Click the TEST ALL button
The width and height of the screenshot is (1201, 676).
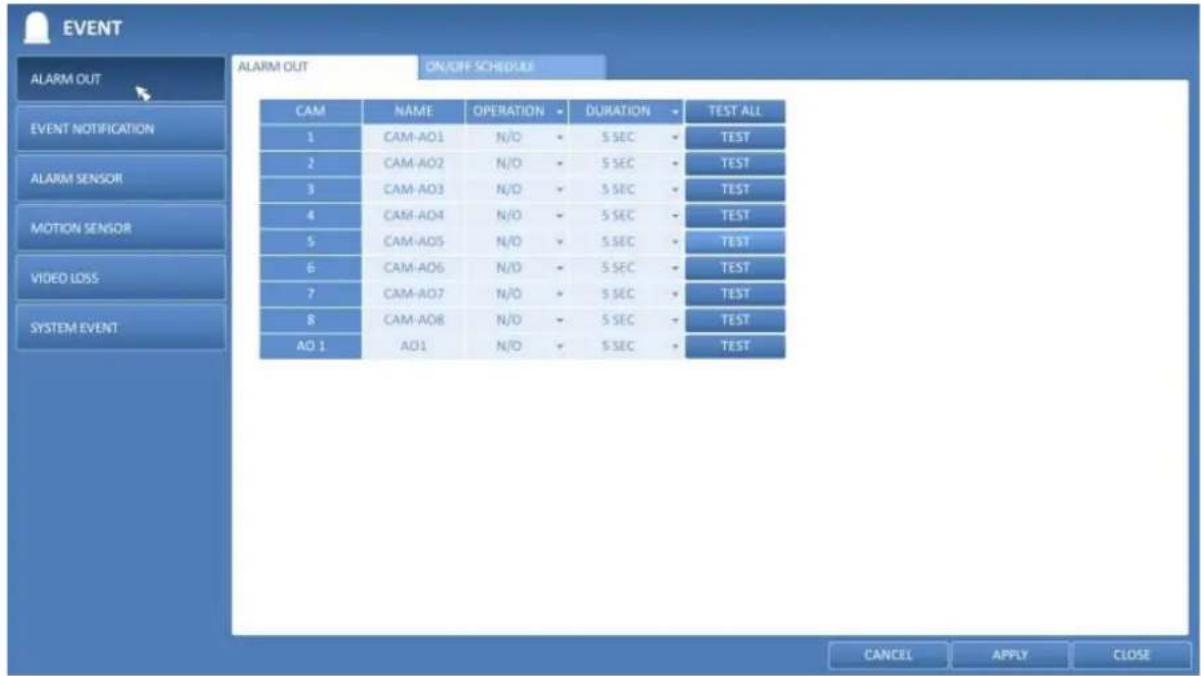pos(735,111)
